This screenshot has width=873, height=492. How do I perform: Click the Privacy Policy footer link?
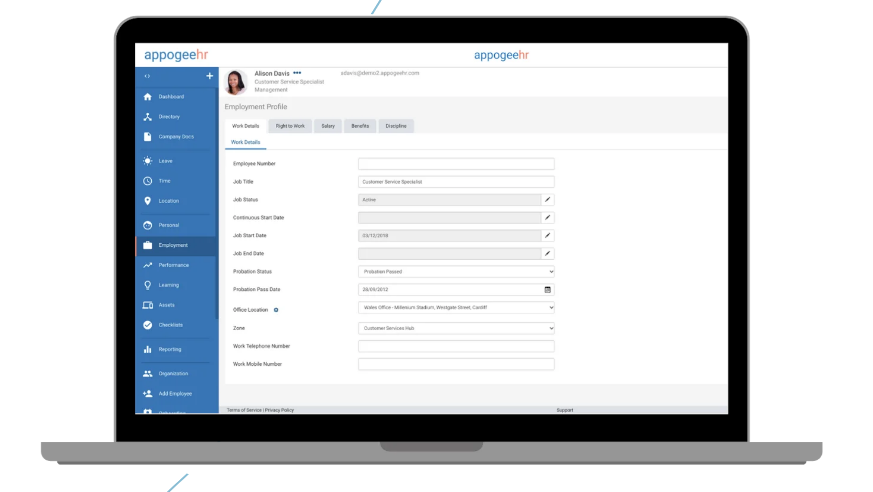tap(280, 410)
